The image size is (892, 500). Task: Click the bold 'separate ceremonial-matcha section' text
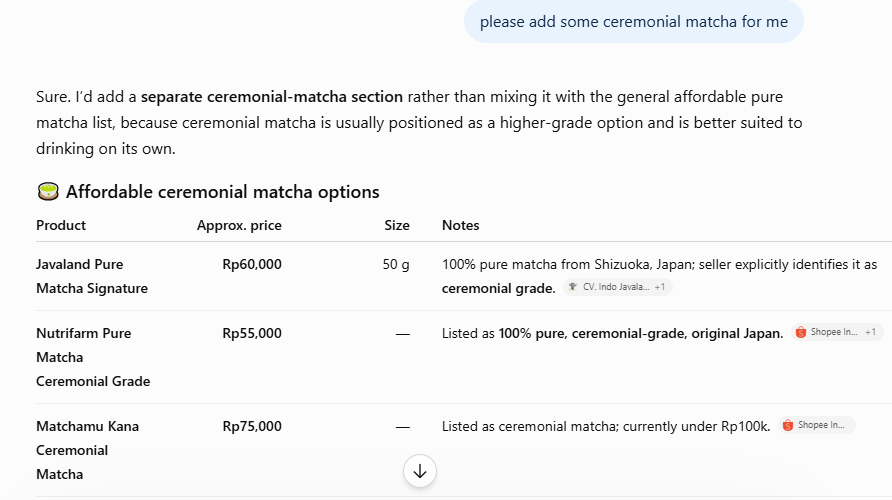click(x=272, y=97)
